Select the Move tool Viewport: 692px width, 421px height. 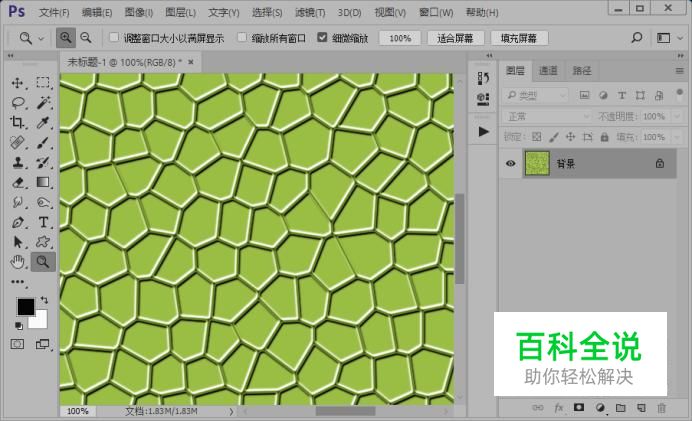click(18, 83)
